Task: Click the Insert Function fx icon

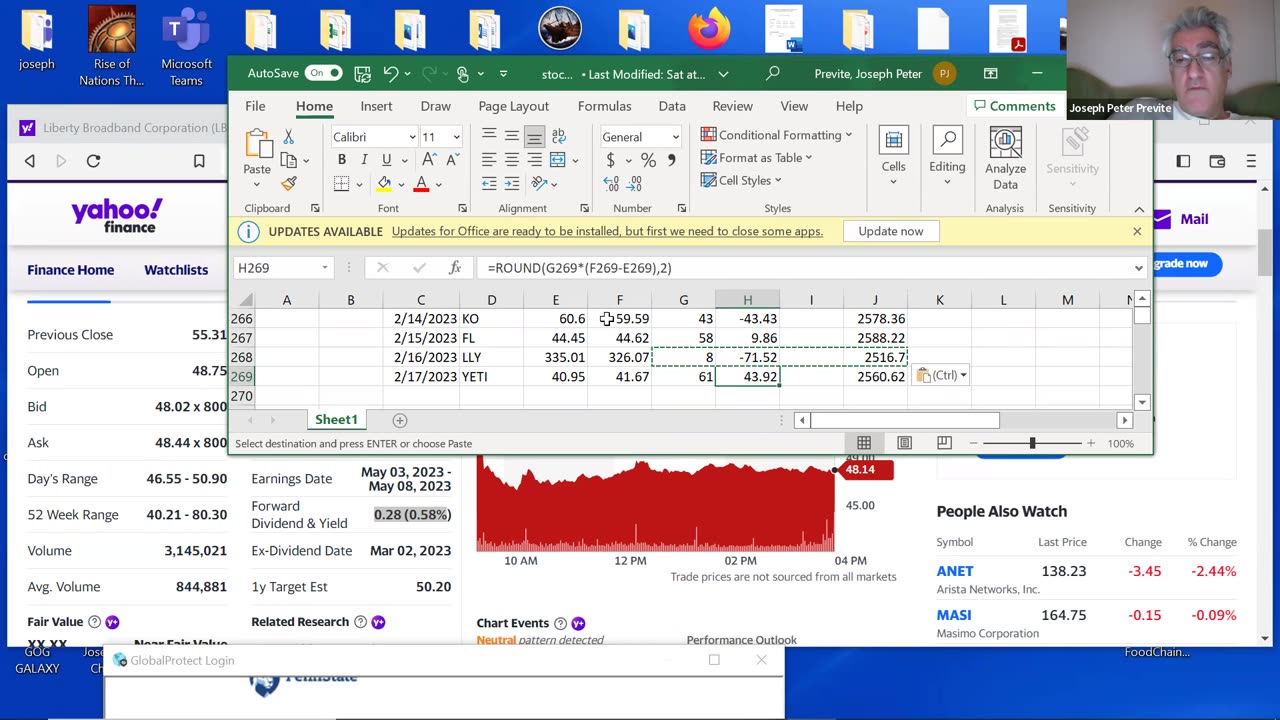Action: (455, 267)
